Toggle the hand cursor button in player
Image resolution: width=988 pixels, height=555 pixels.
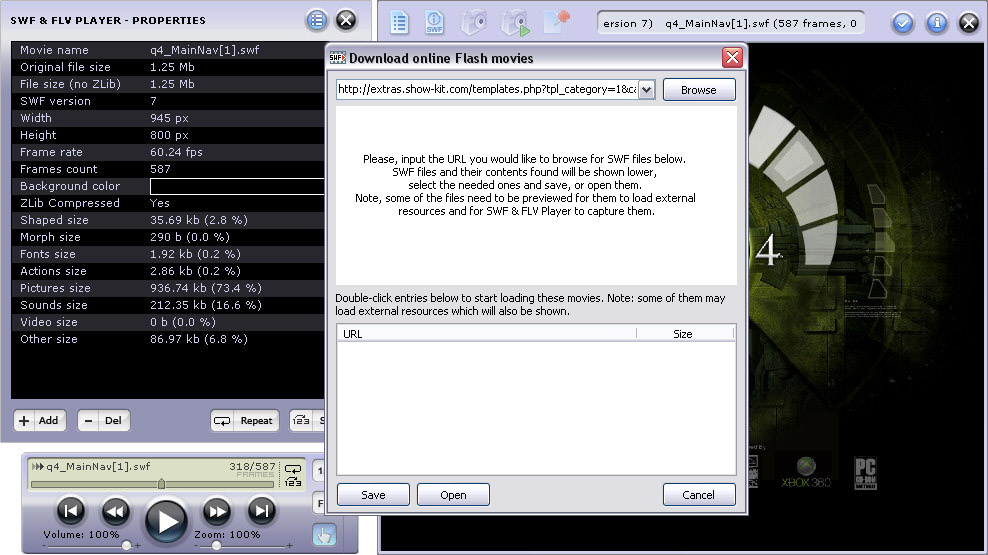(x=324, y=535)
